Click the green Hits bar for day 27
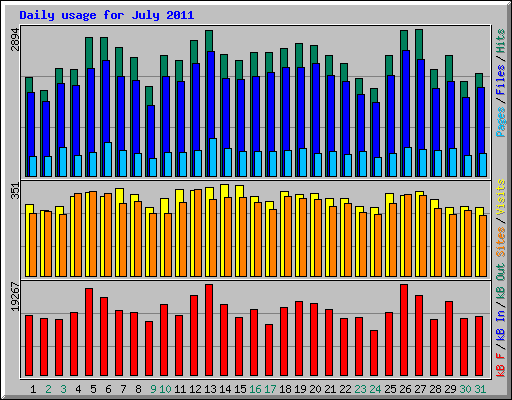 tap(419, 44)
